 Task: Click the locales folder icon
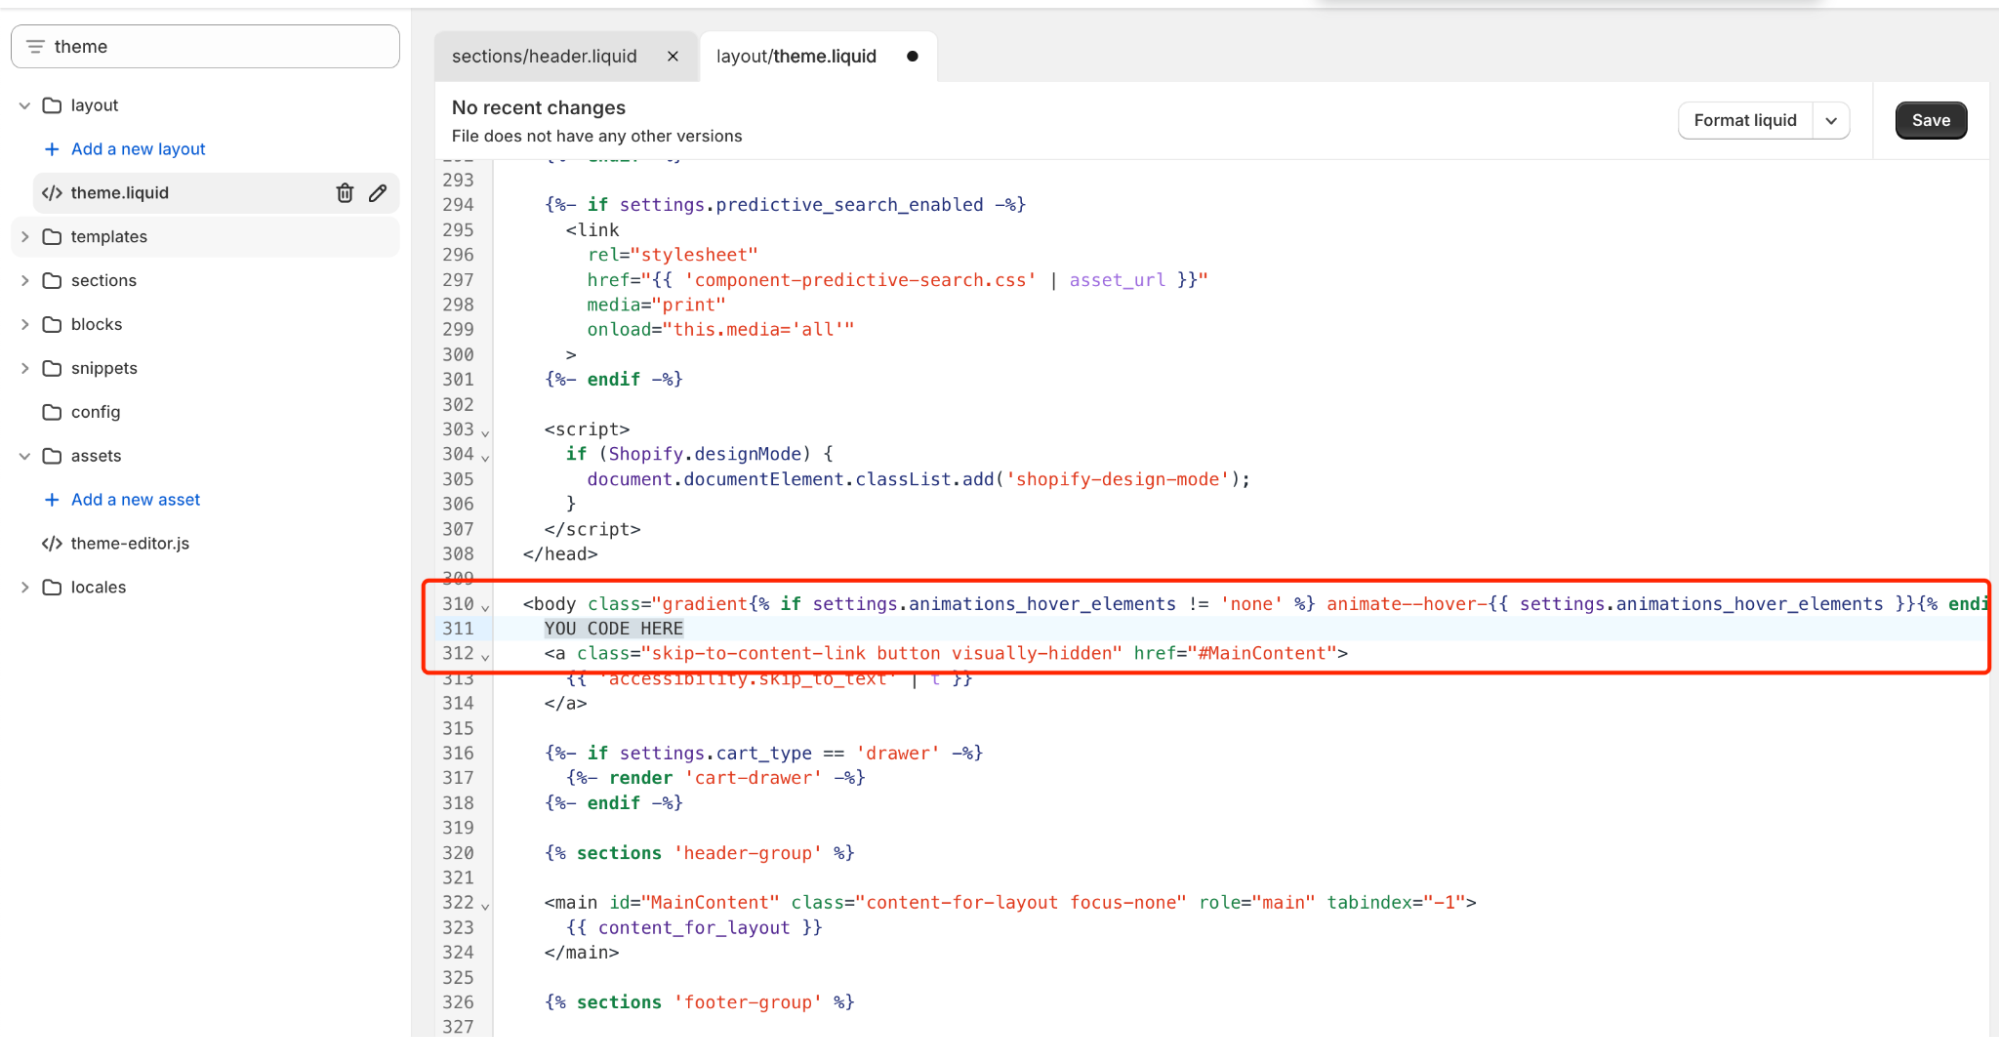(x=52, y=588)
